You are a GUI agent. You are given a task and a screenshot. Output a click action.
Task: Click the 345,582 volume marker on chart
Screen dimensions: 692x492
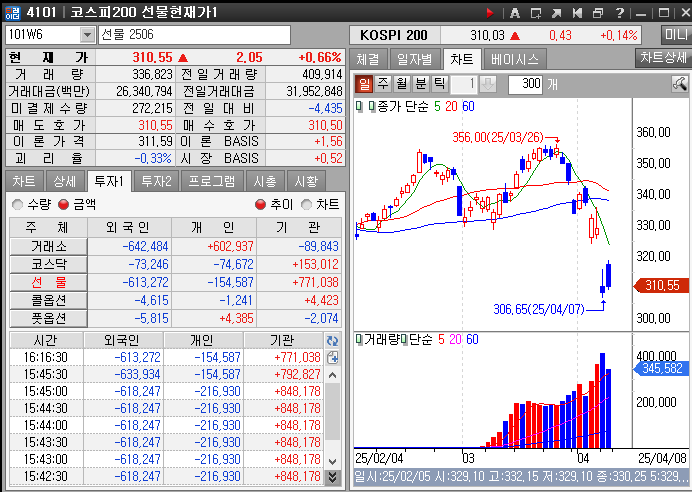(x=661, y=368)
